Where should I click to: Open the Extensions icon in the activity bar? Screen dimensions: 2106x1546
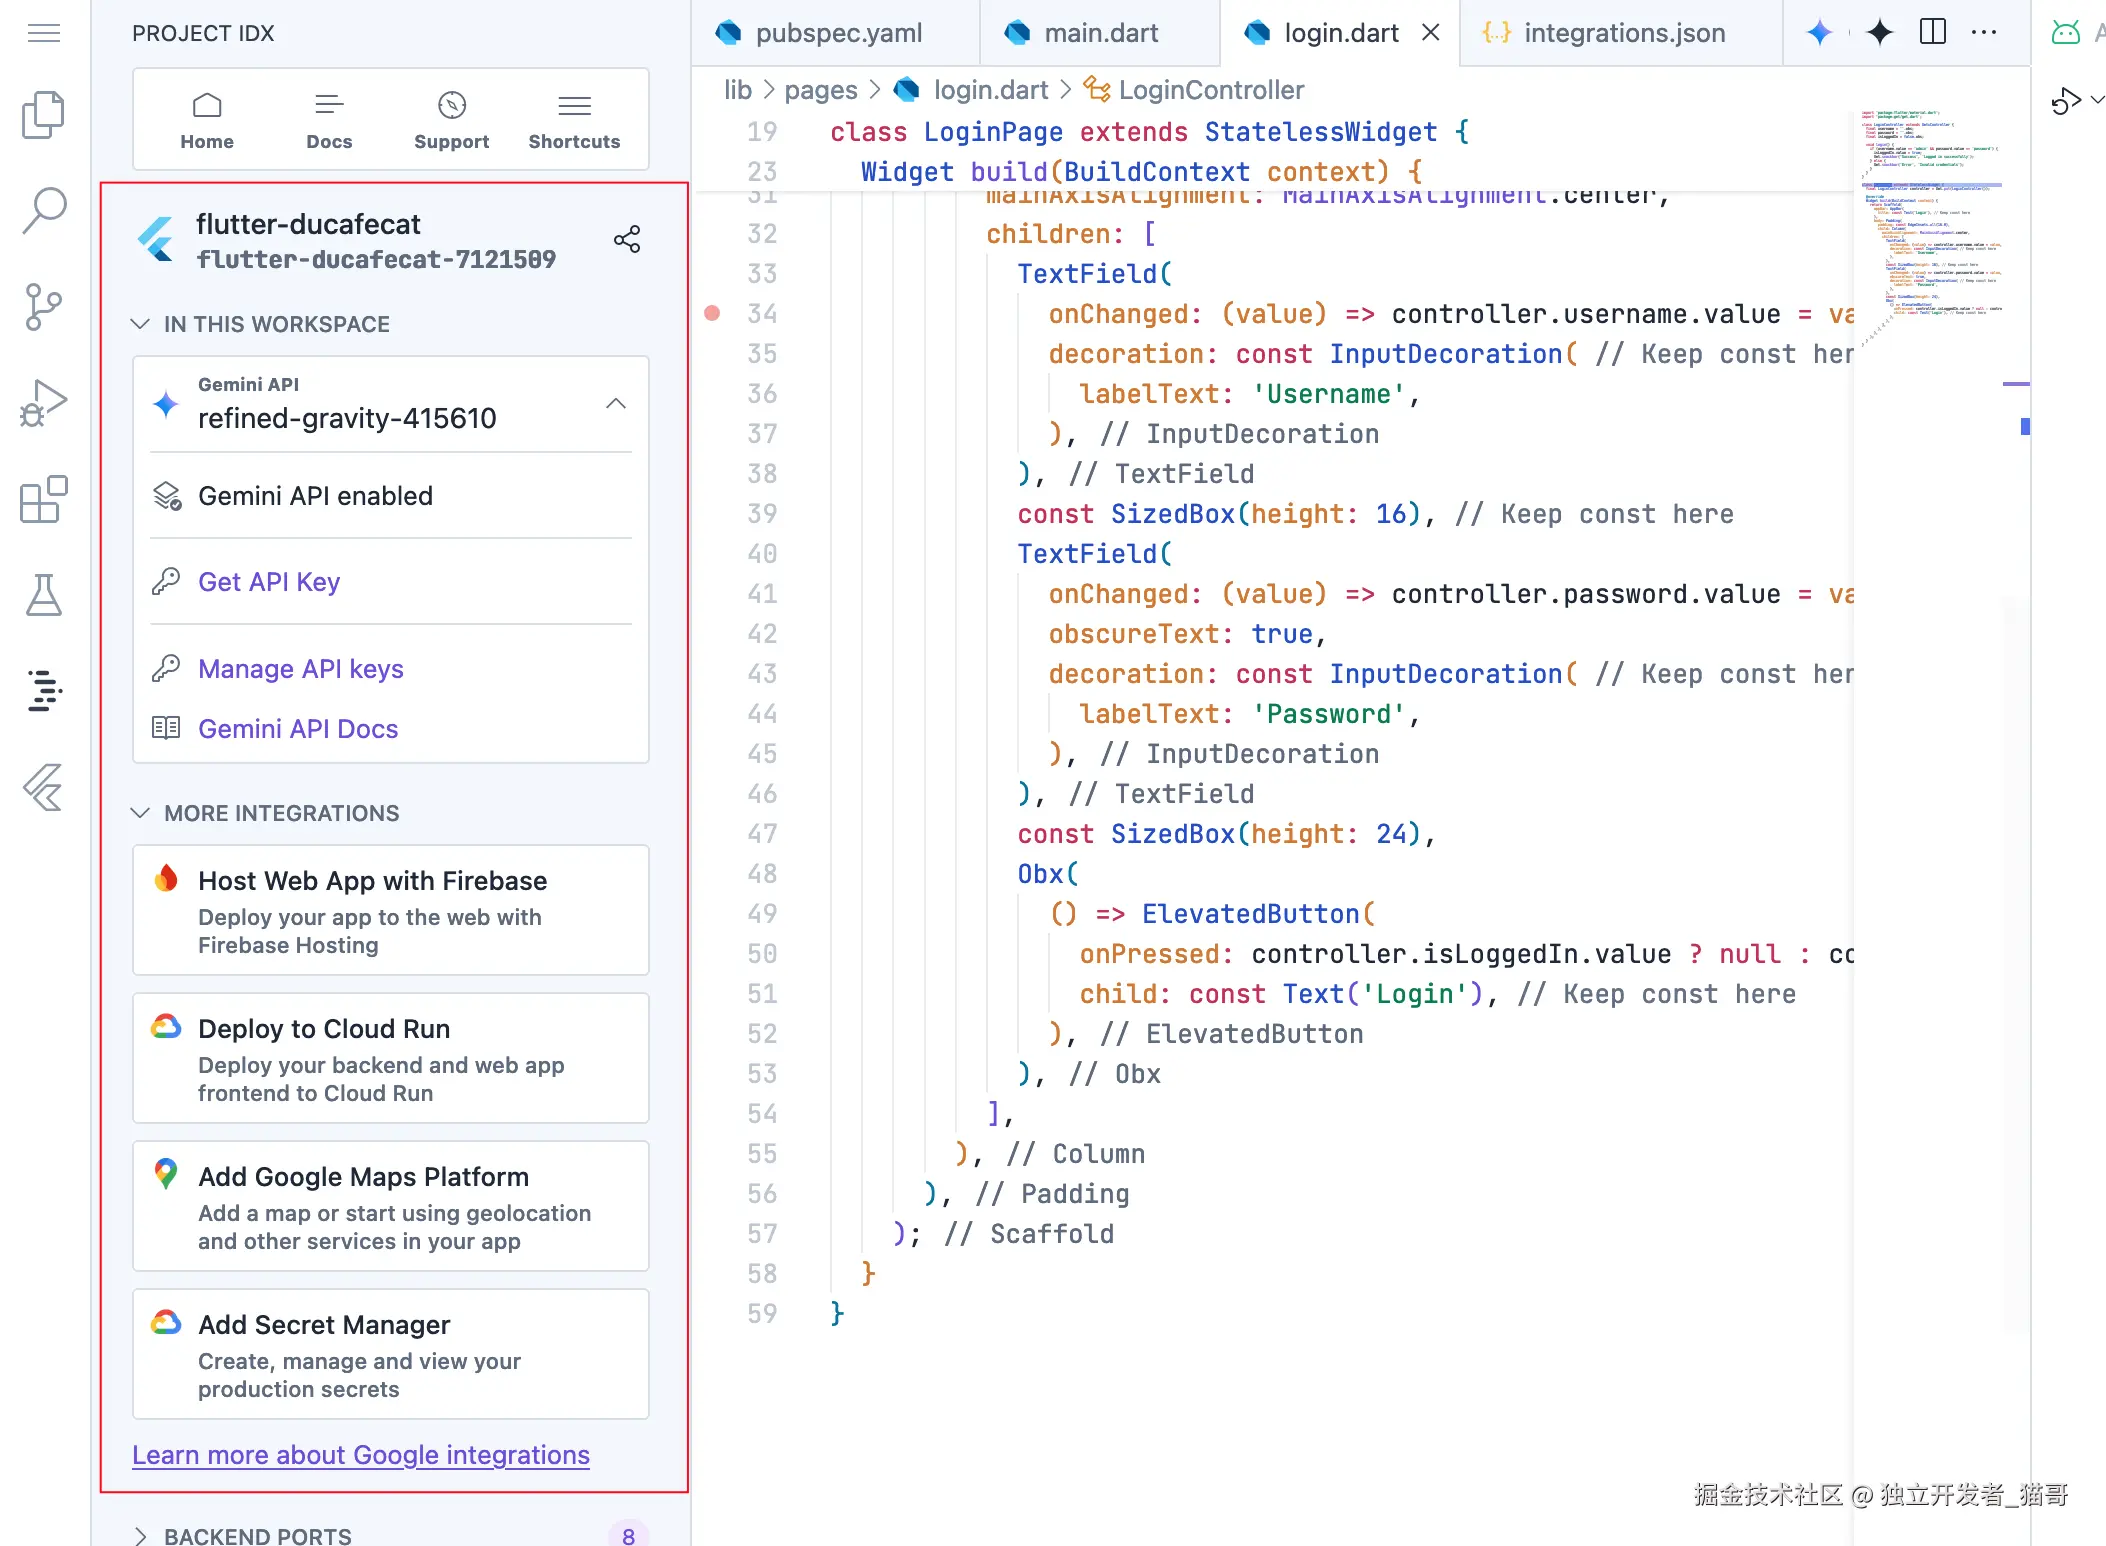click(x=43, y=499)
